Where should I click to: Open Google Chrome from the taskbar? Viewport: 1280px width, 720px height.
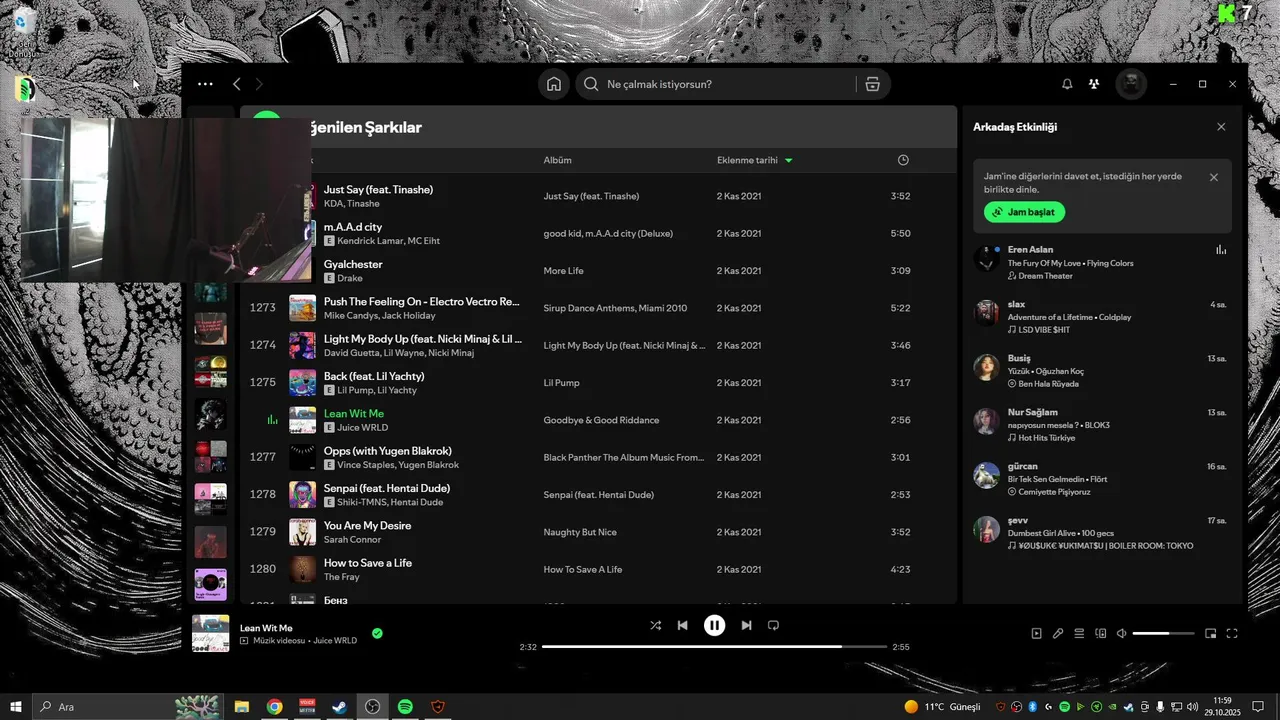pyautogui.click(x=274, y=707)
